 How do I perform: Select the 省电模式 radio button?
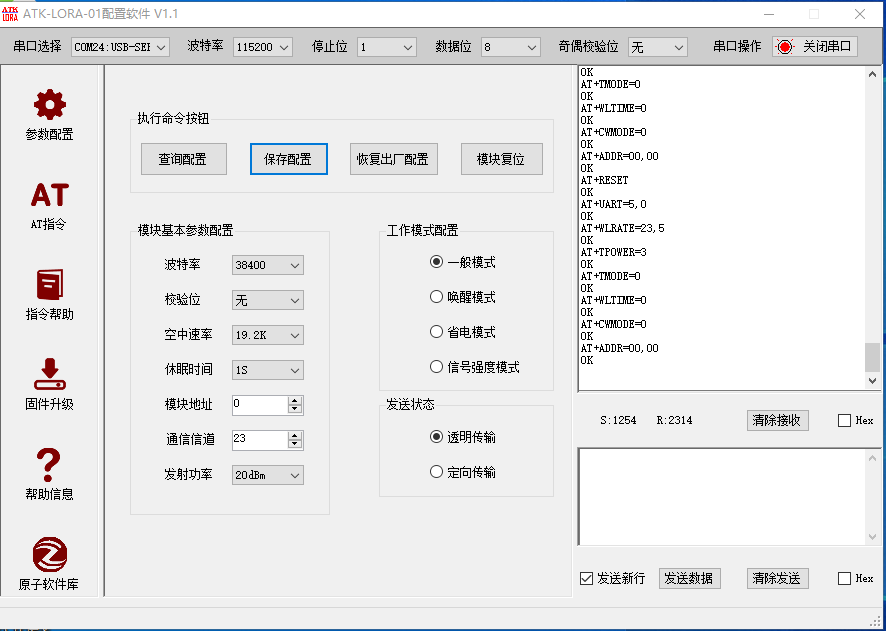[x=435, y=331]
